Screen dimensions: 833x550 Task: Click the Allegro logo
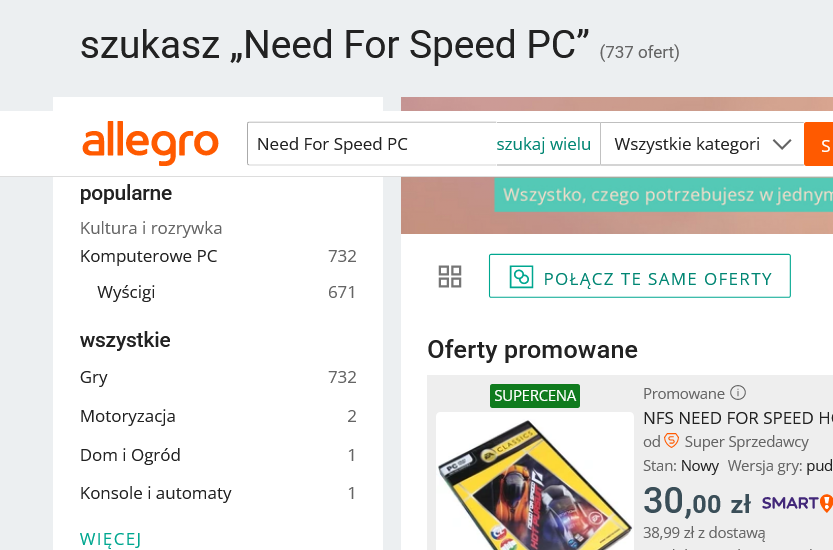coord(150,144)
